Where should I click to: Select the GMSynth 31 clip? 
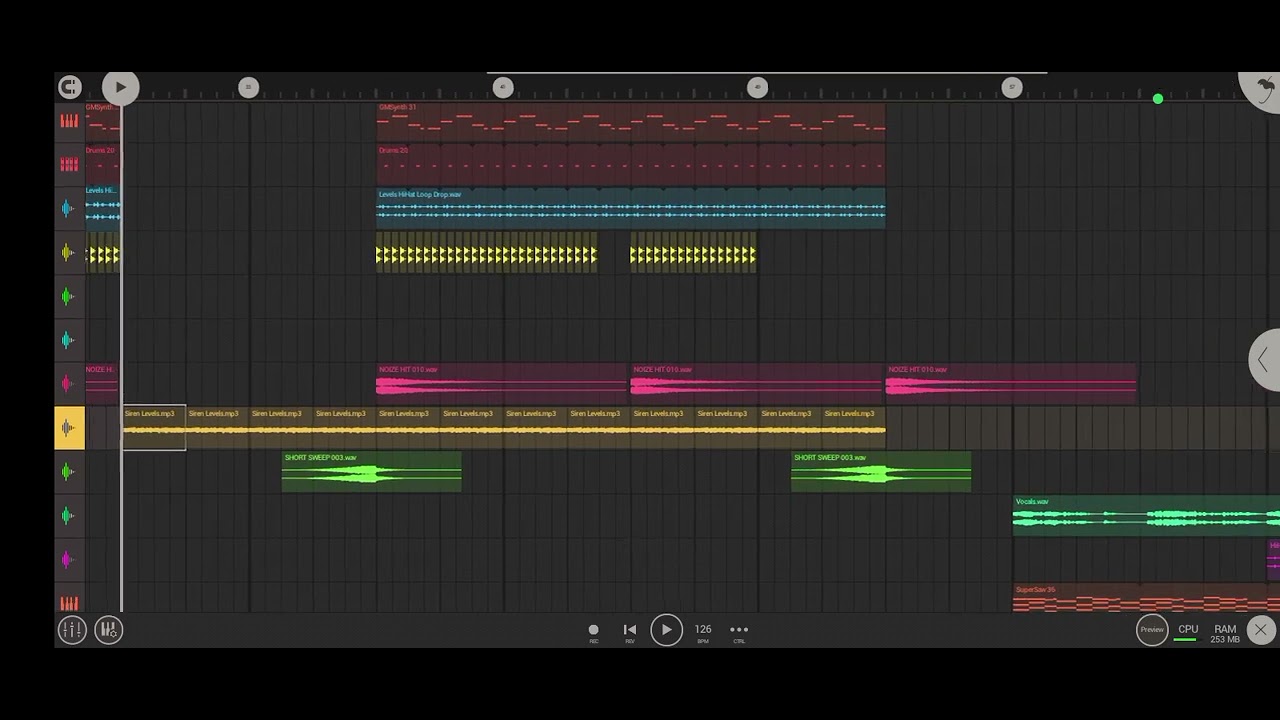point(631,121)
